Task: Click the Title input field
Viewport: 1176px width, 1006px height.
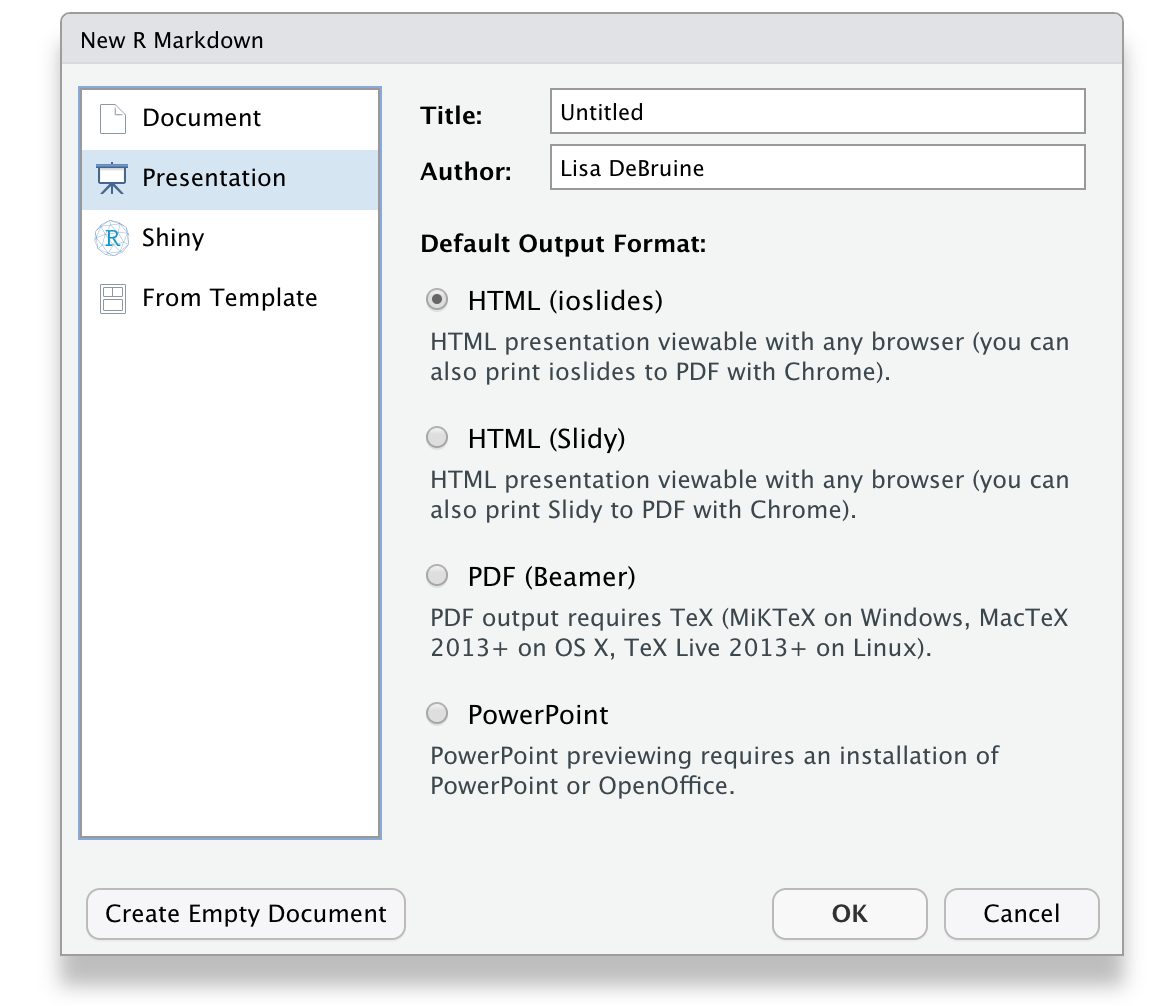Action: (x=818, y=112)
